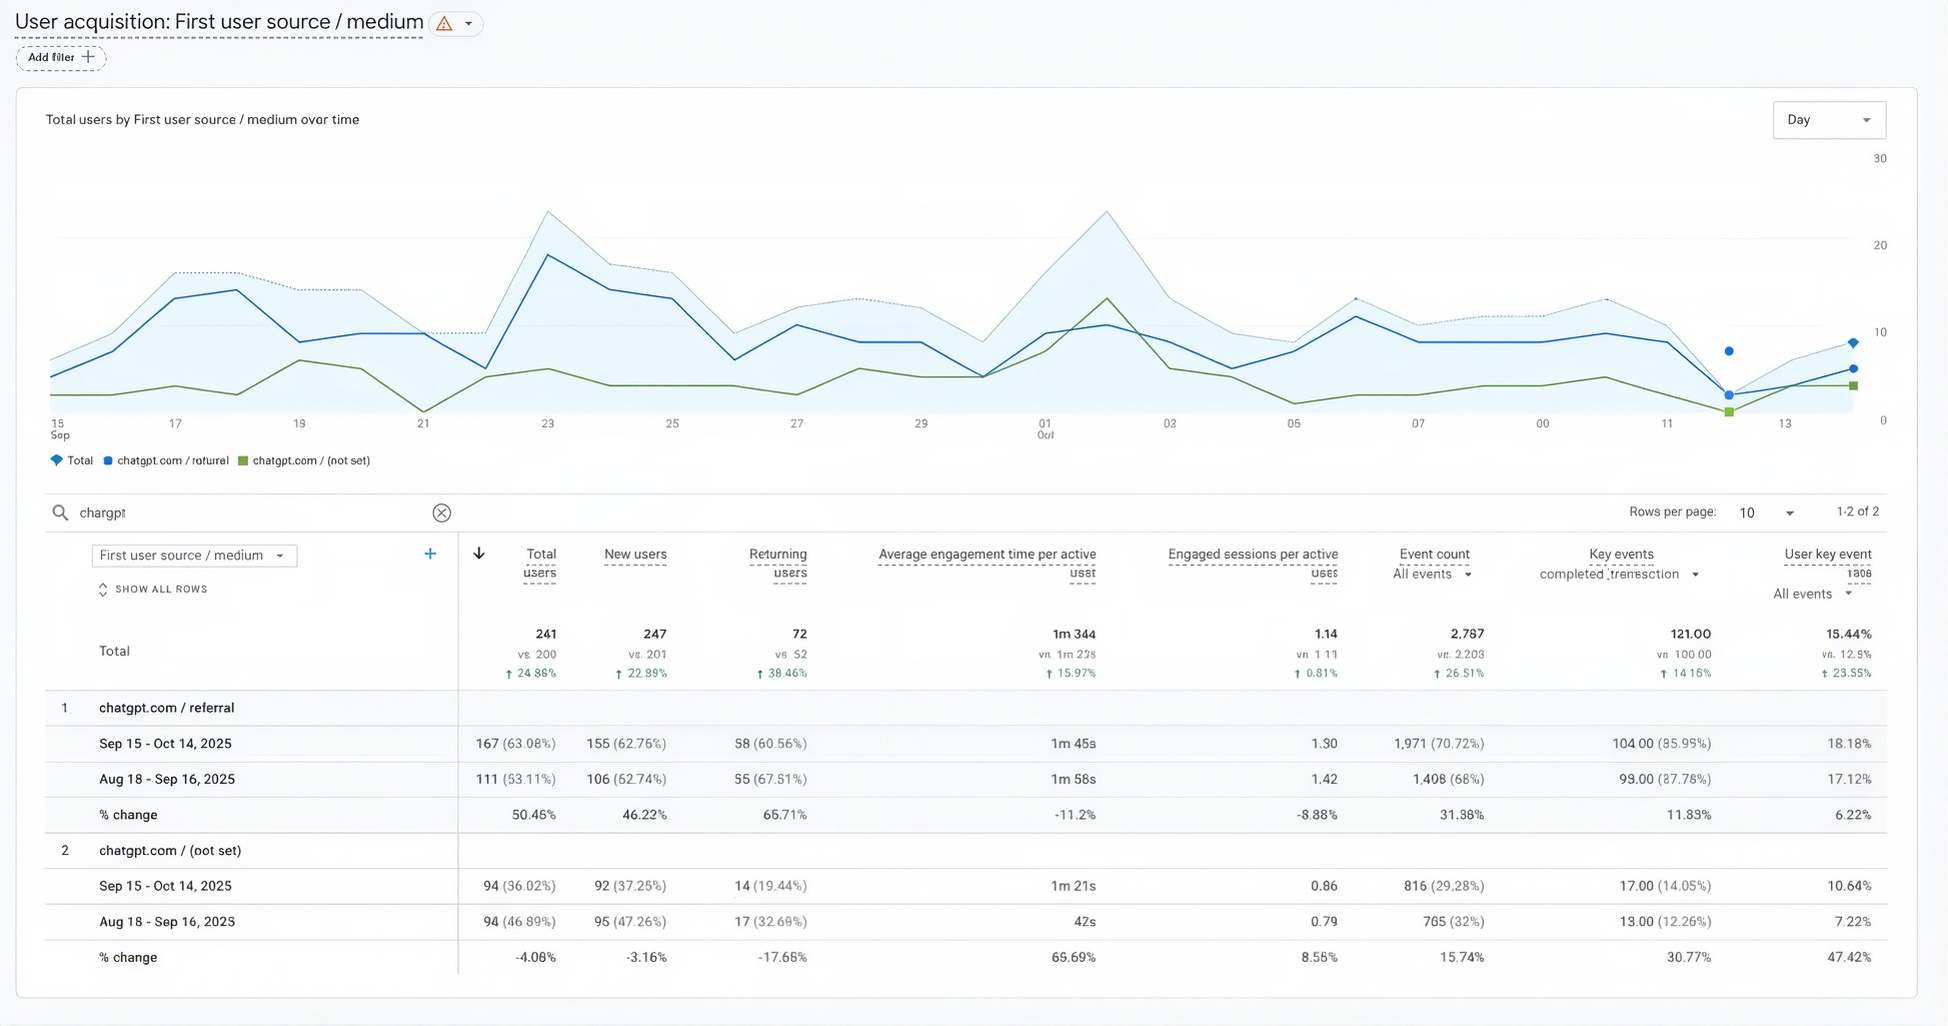Open the Event count All events dropdown
This screenshot has height=1026, width=1948.
pyautogui.click(x=1432, y=575)
